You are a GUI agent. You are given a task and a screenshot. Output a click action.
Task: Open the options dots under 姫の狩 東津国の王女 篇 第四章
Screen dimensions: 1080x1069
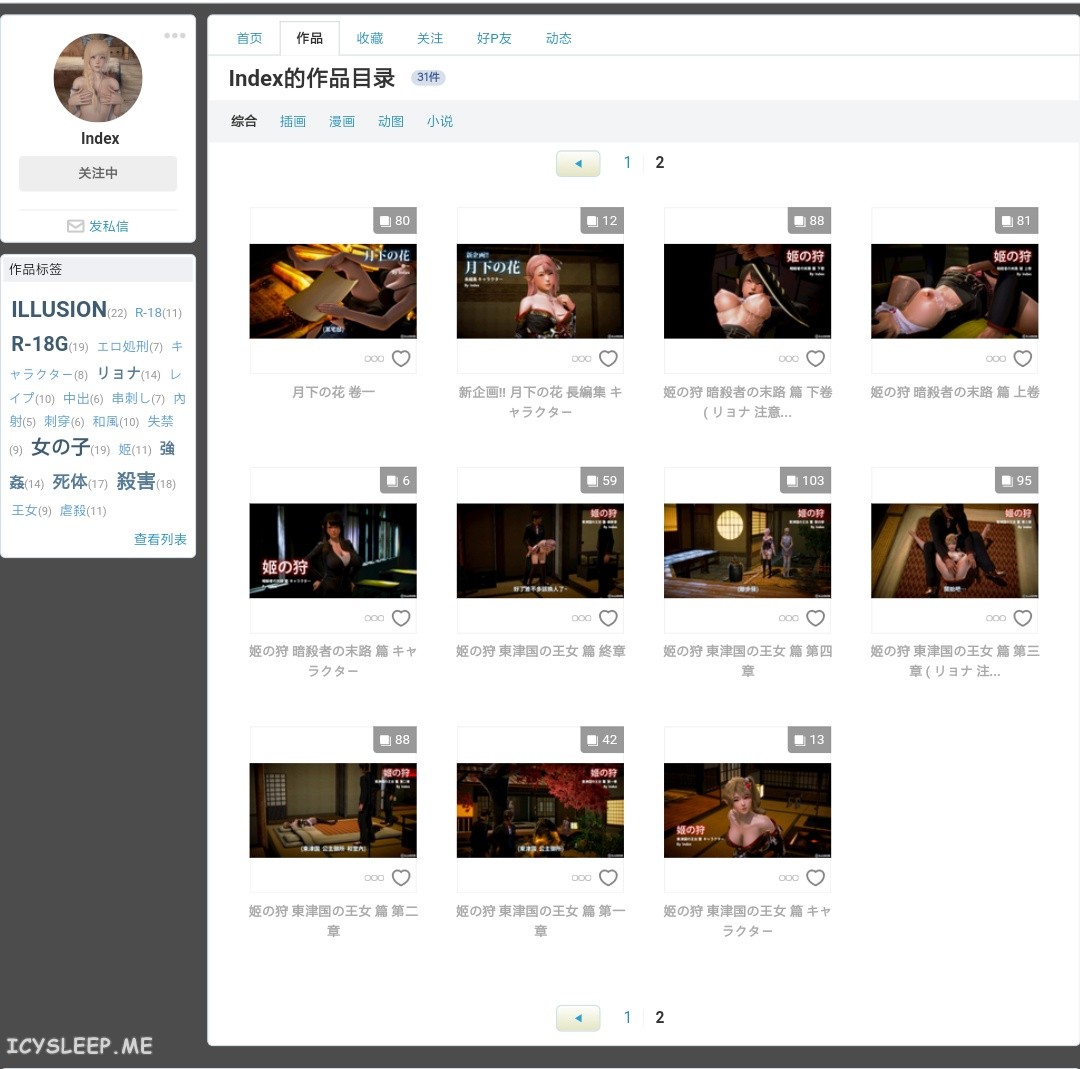pyautogui.click(x=789, y=619)
